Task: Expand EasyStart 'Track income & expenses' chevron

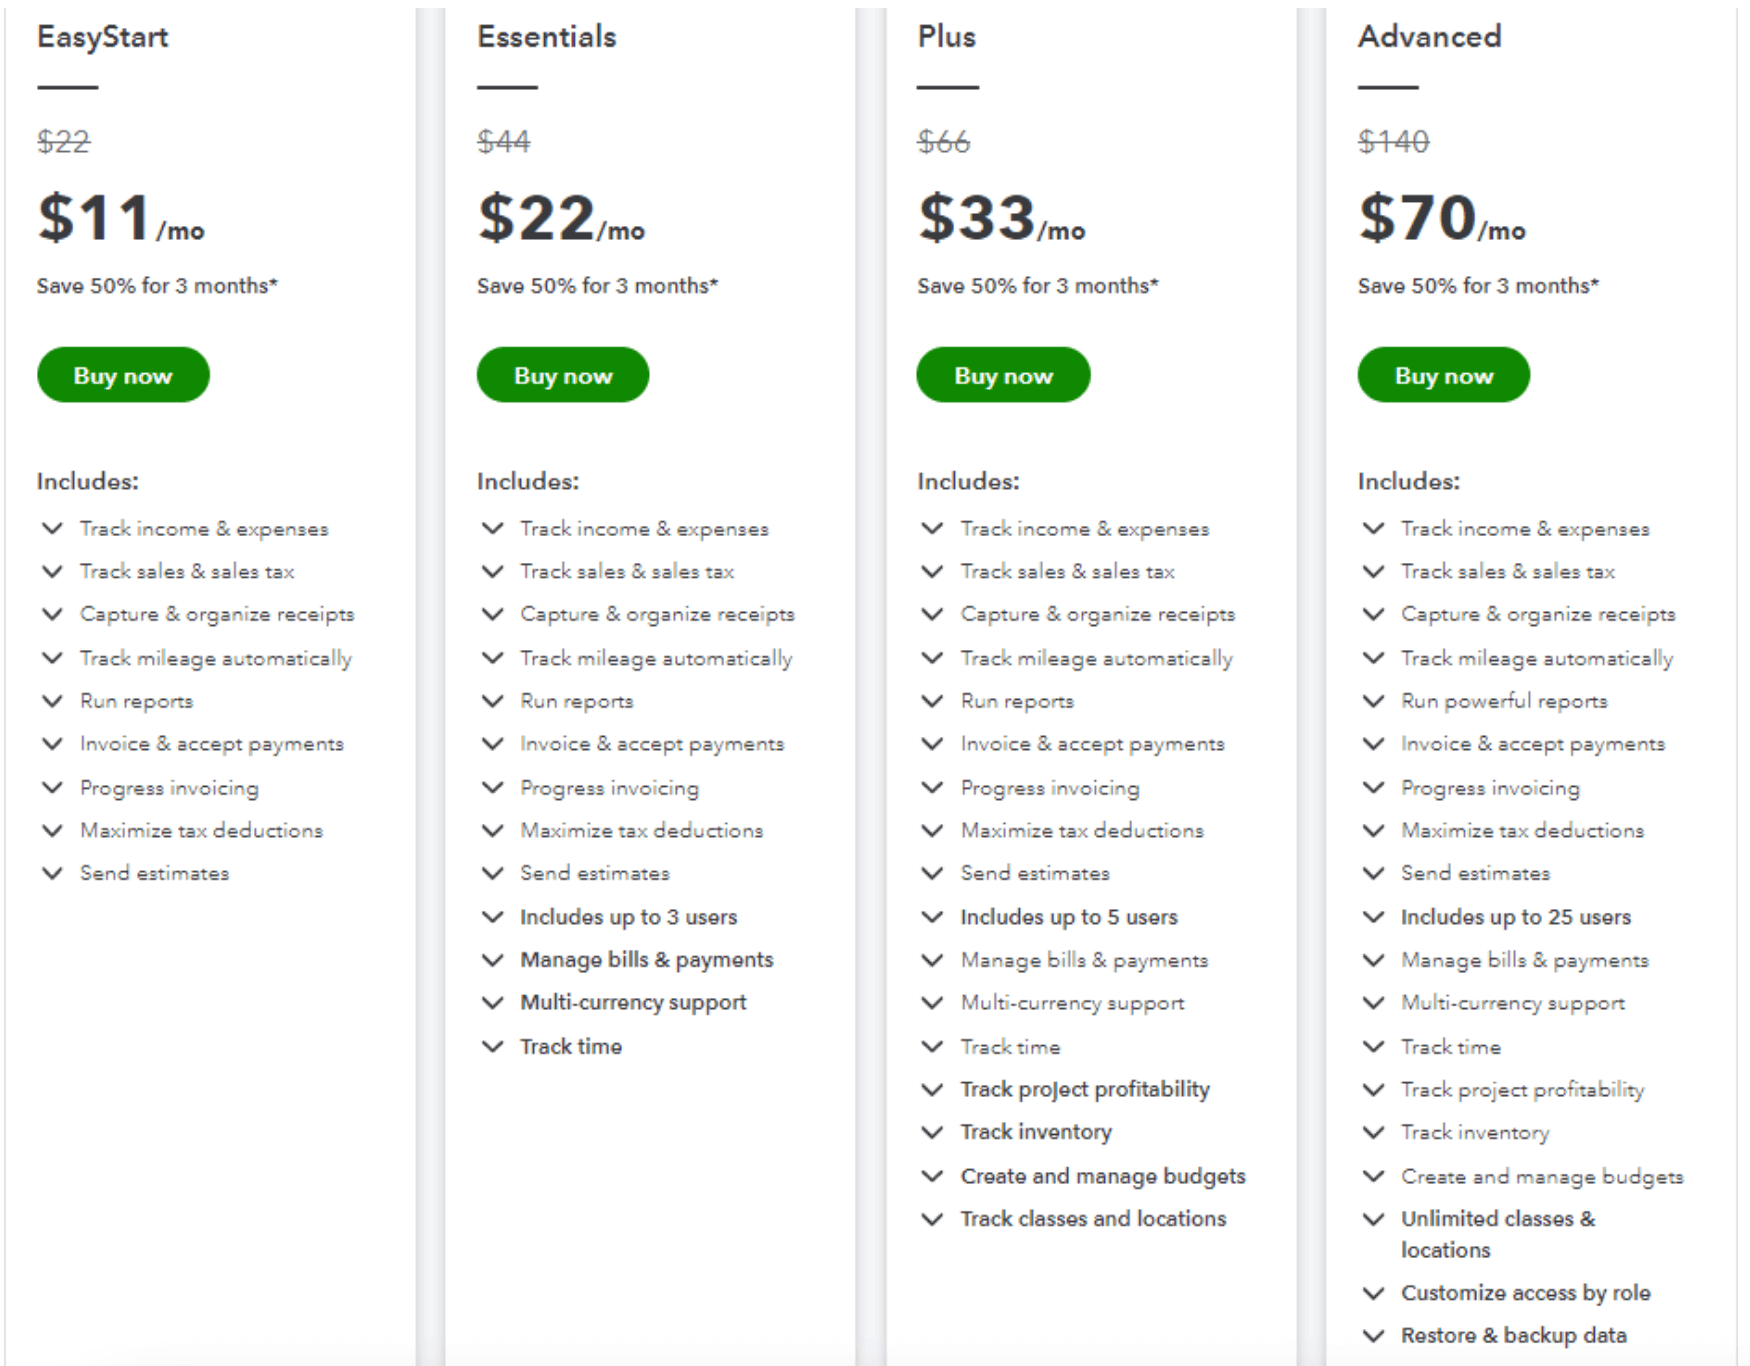Action: (52, 528)
